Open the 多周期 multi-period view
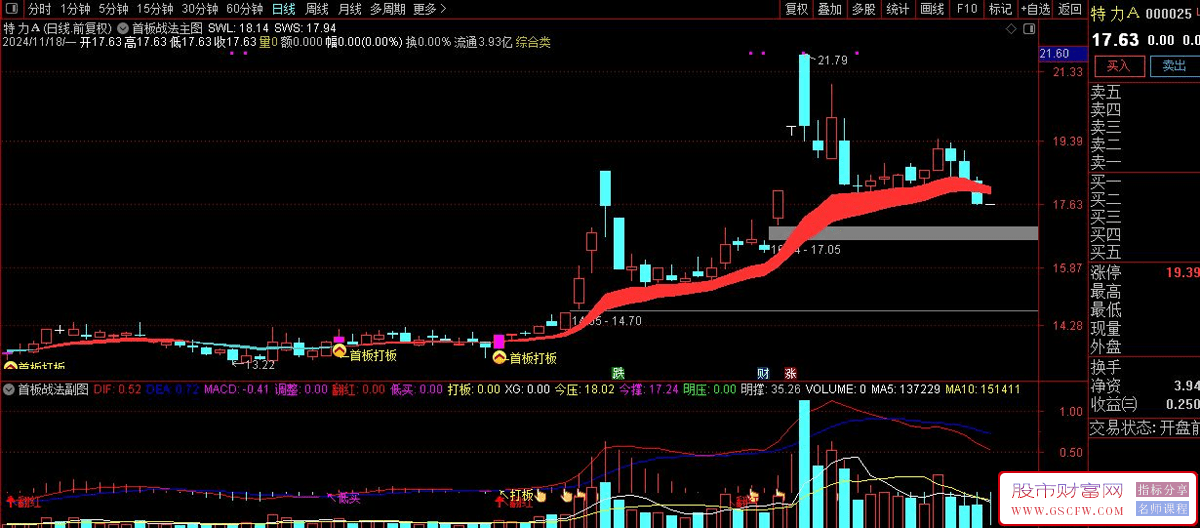 point(387,9)
